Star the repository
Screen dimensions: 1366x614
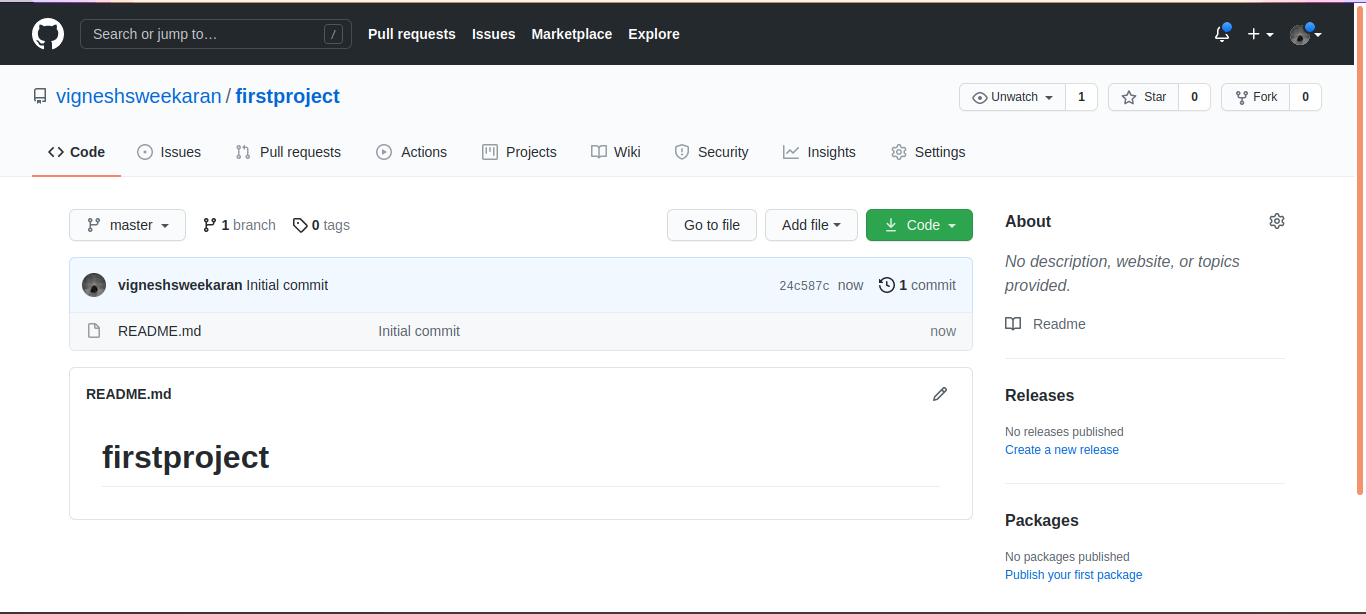click(1143, 97)
